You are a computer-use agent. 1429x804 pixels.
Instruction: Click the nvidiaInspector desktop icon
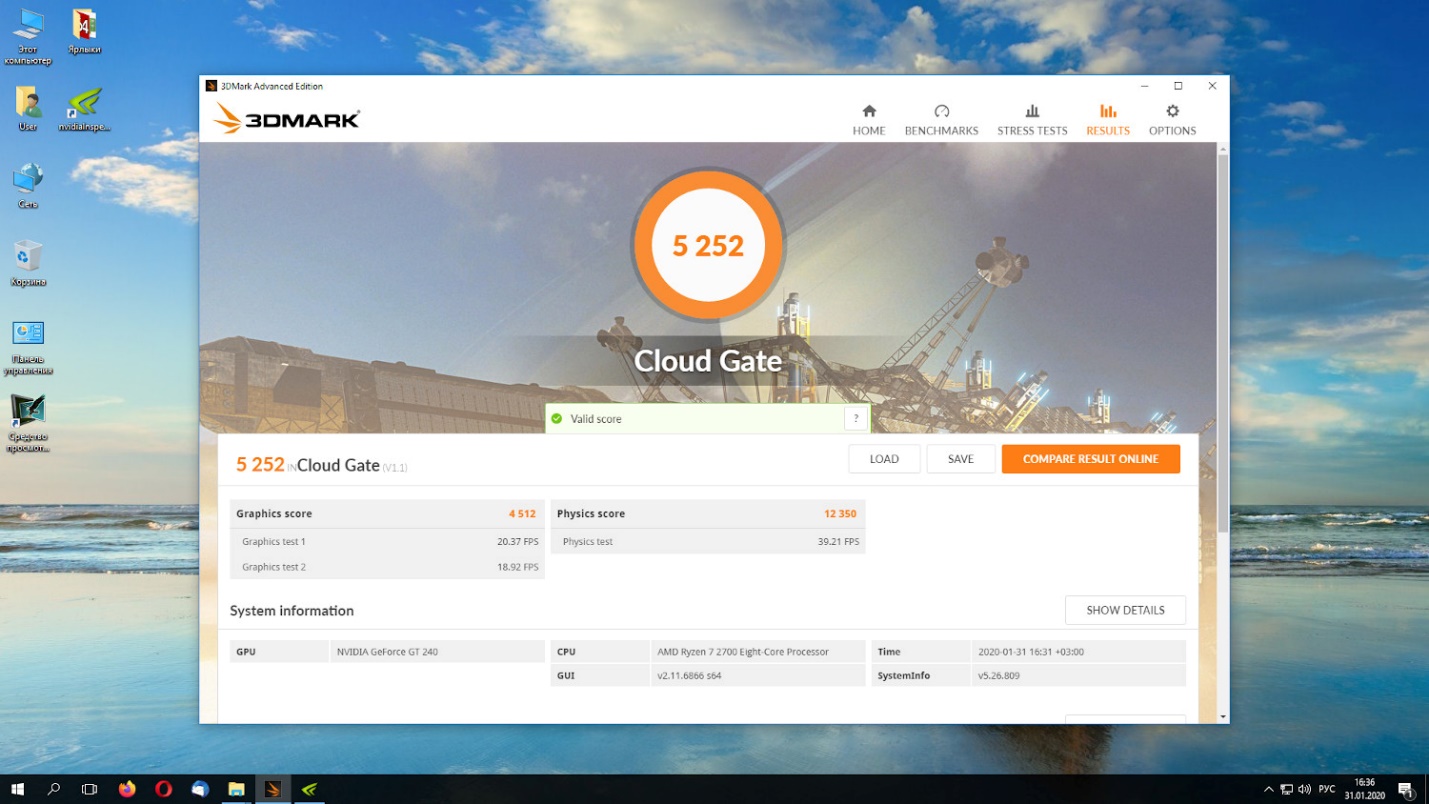pyautogui.click(x=85, y=109)
